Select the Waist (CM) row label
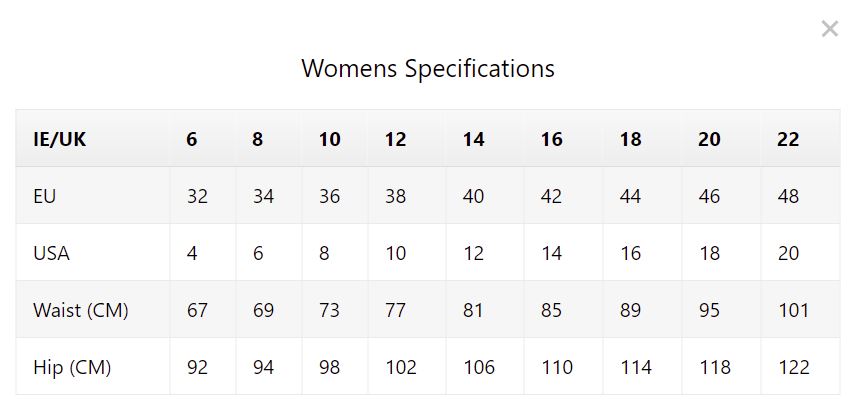The height and width of the screenshot is (407, 860). click(x=93, y=310)
